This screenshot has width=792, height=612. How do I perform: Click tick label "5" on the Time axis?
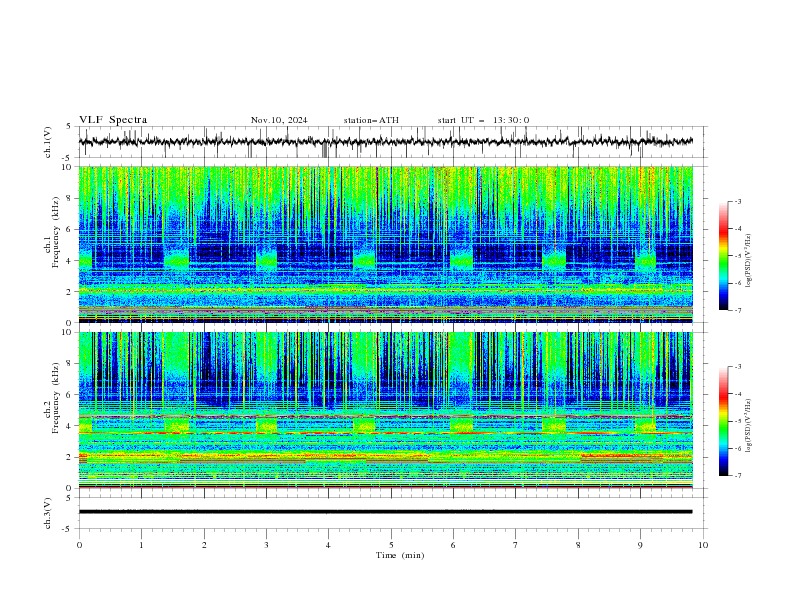tap(391, 545)
